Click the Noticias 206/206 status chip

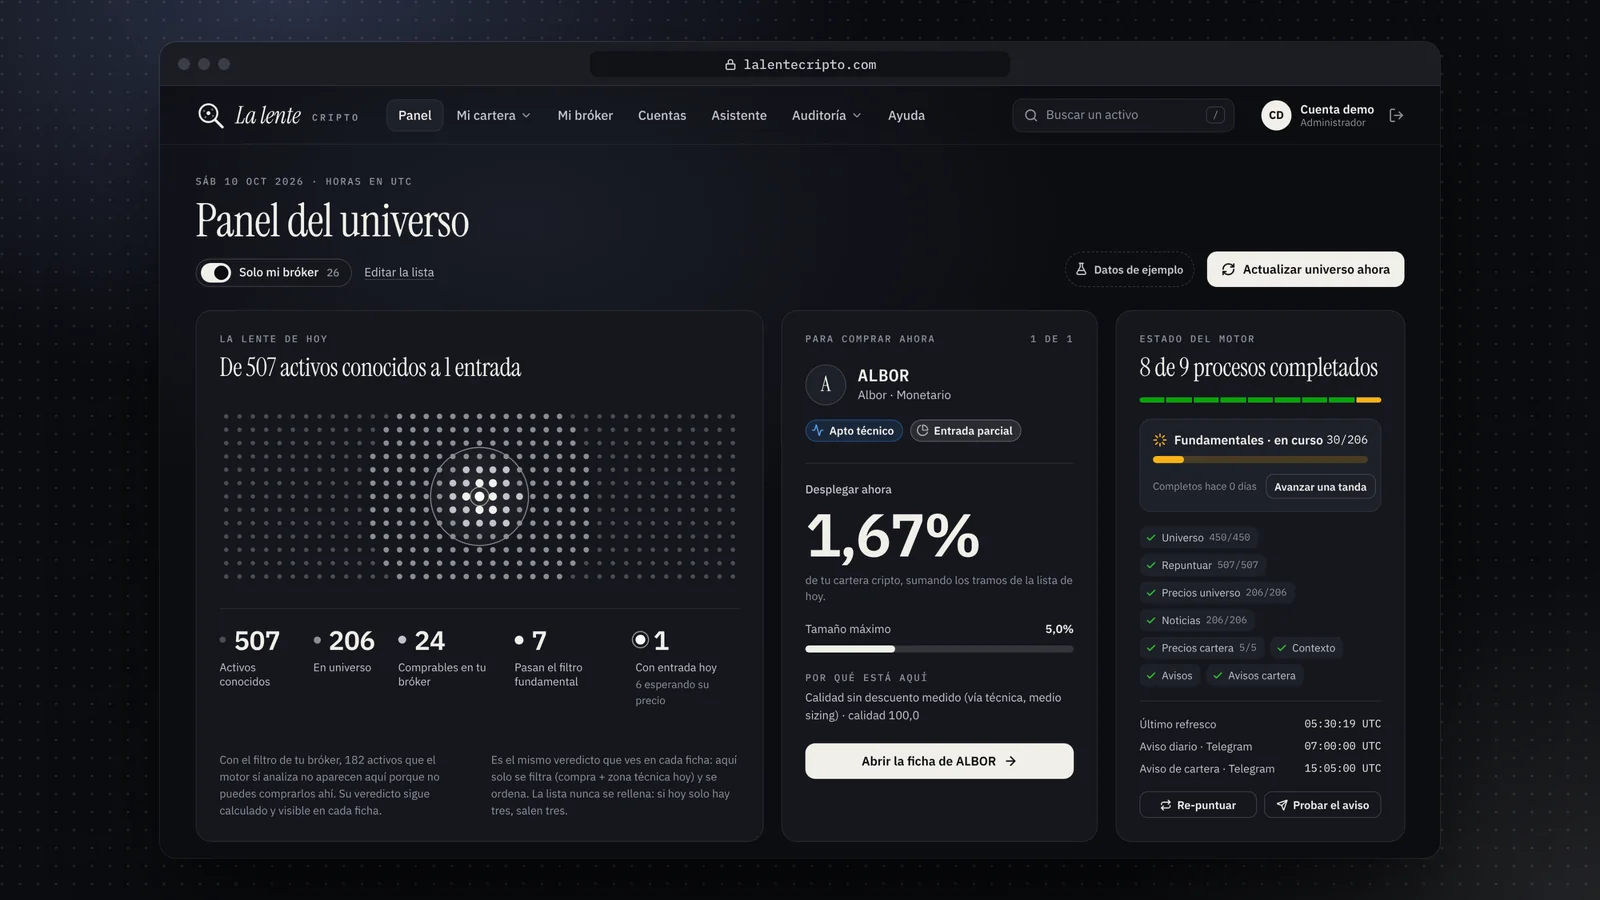1197,621
